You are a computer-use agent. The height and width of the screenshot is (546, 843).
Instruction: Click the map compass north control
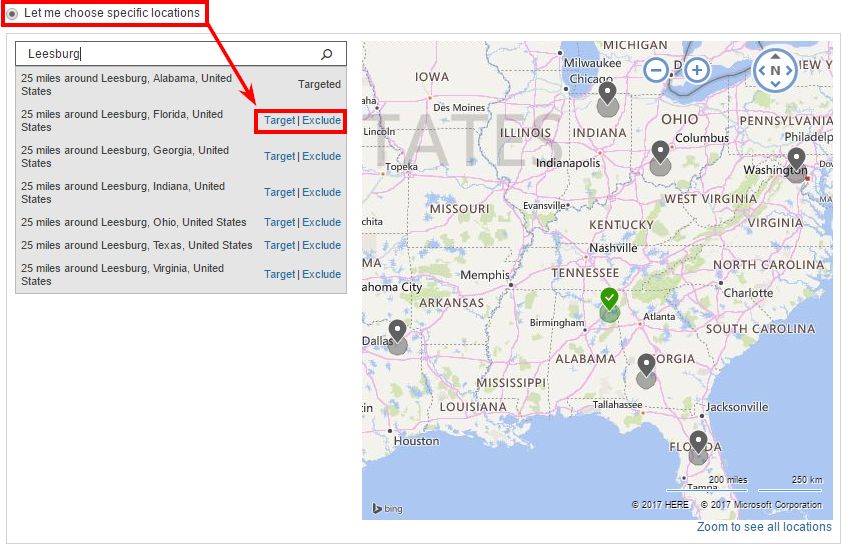(775, 70)
